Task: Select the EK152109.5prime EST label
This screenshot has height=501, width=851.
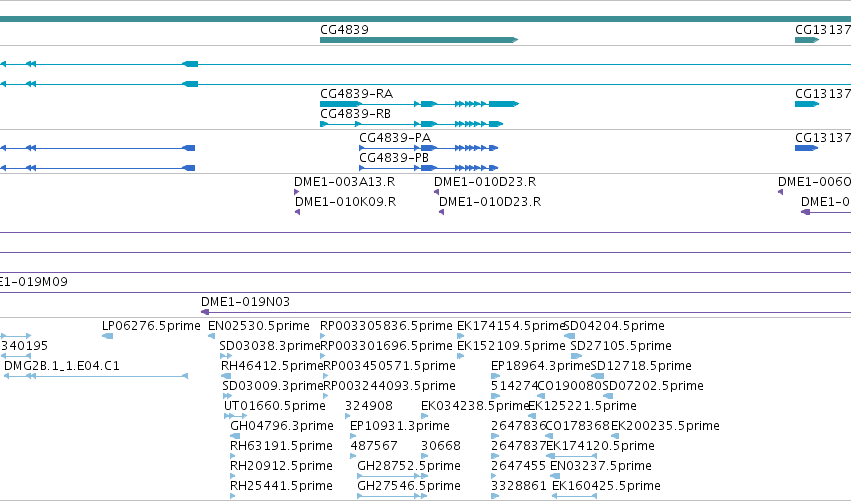Action: pyautogui.click(x=511, y=346)
